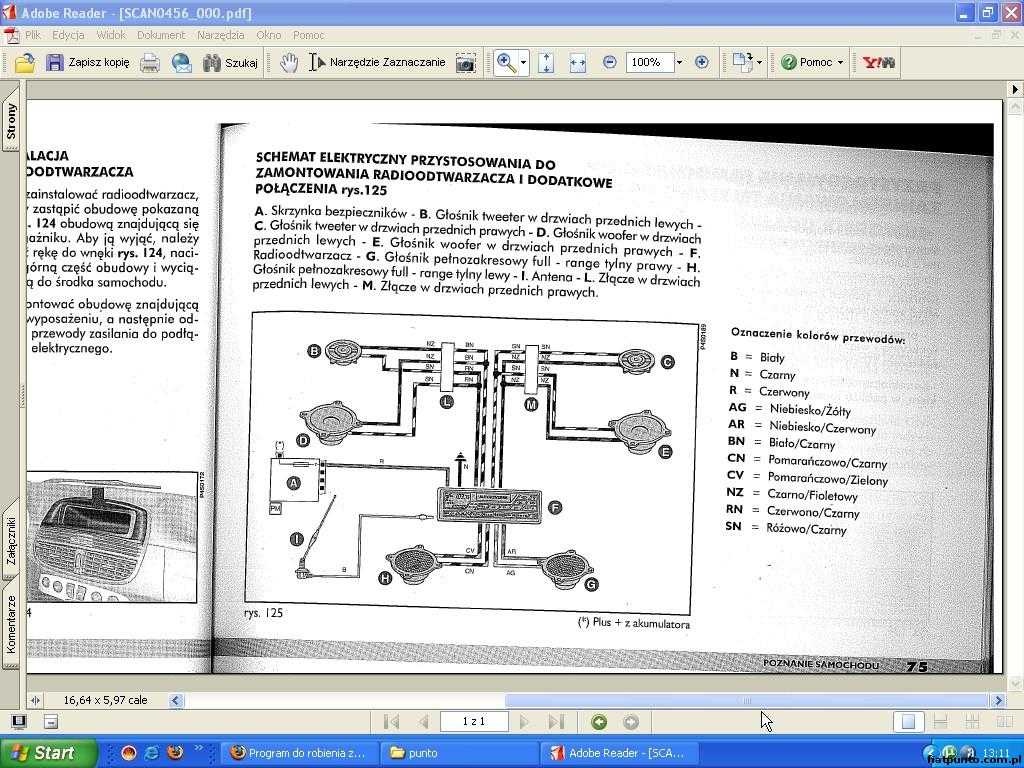
Task: Open the Komentarze side panel tab
Action: tap(10, 625)
